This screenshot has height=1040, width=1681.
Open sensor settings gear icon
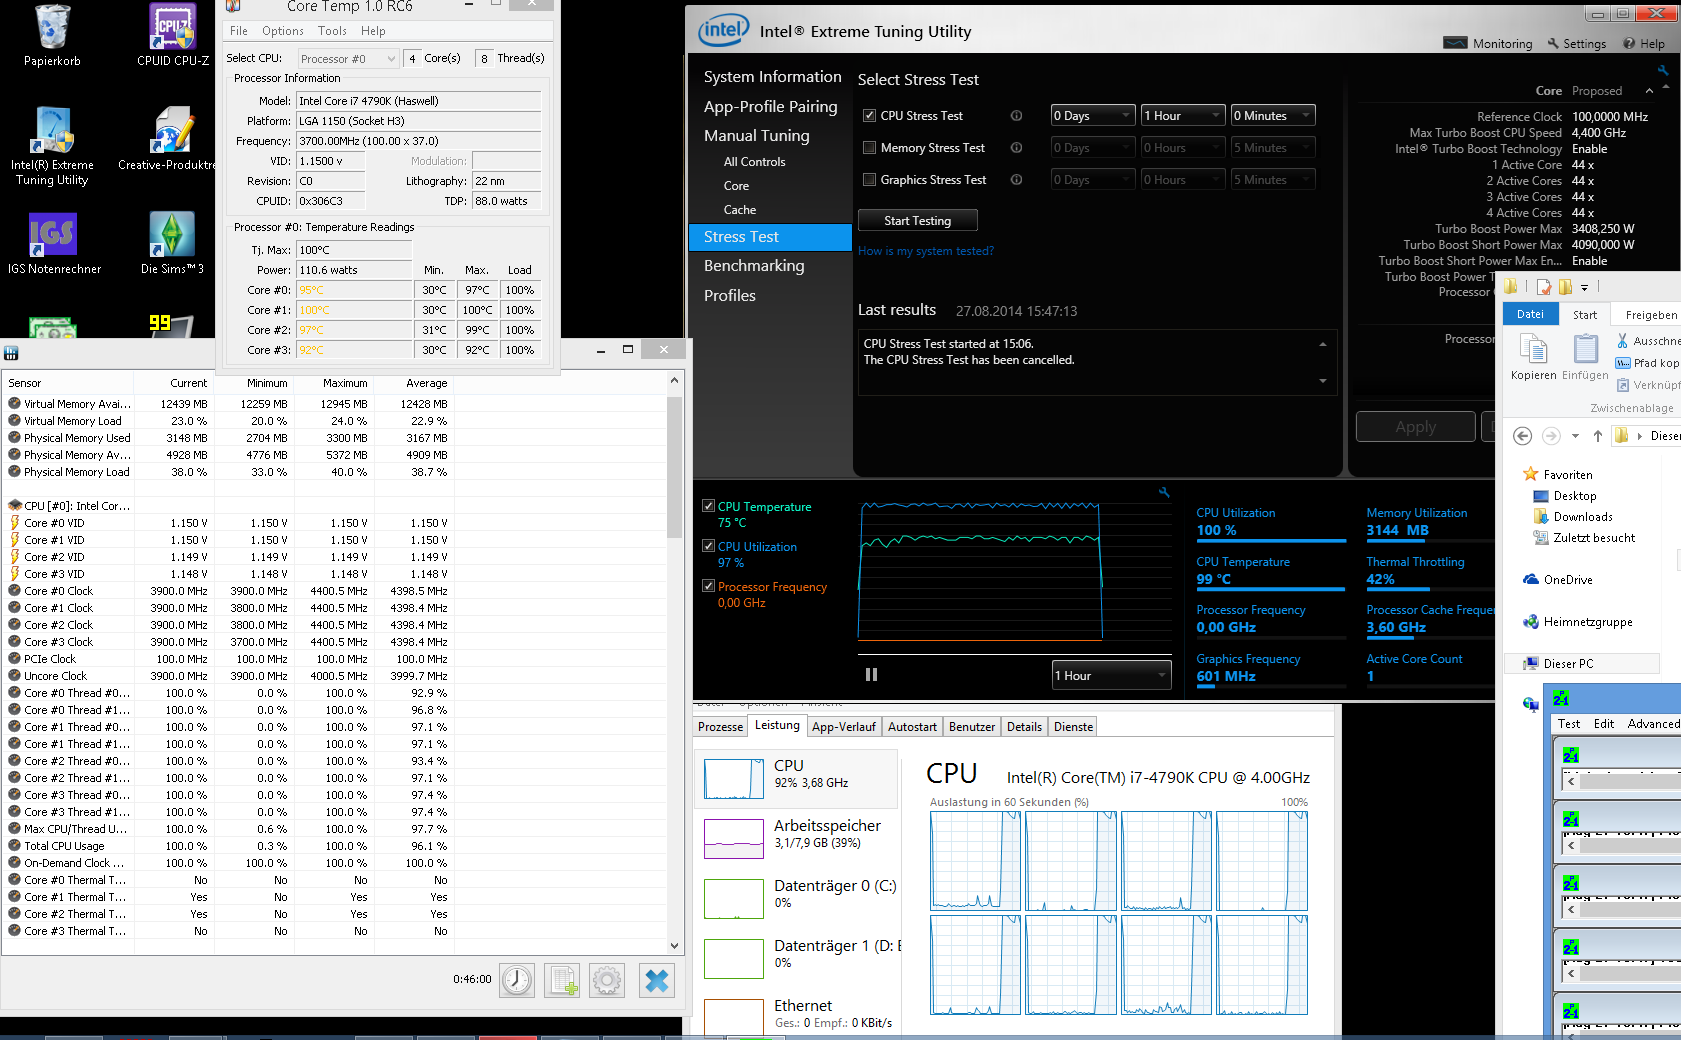click(607, 980)
